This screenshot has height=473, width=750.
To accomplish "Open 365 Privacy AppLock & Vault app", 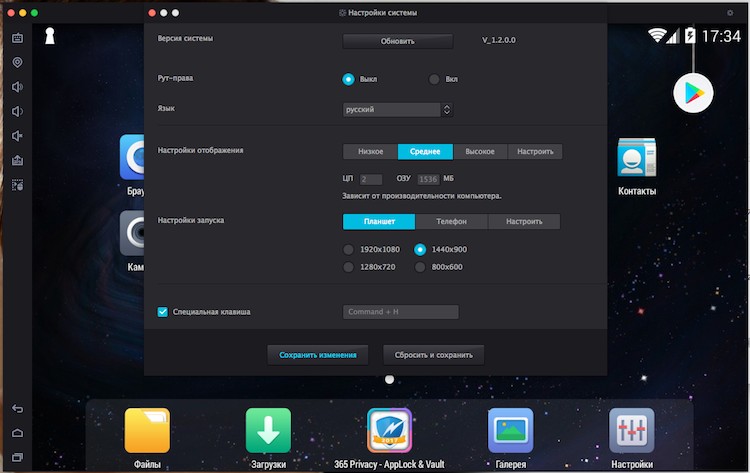I will tap(389, 431).
